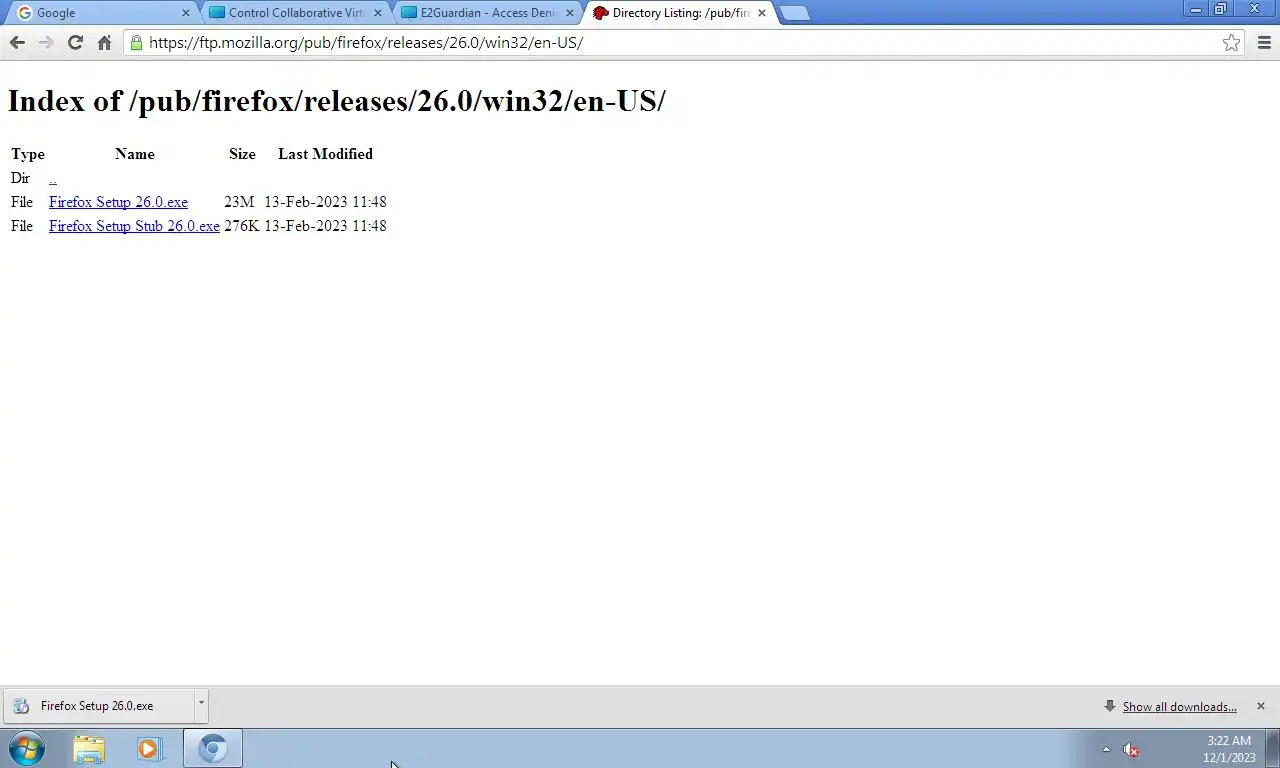The height and width of the screenshot is (768, 1280).
Task: Click the Show desktop button
Action: coord(1273,748)
